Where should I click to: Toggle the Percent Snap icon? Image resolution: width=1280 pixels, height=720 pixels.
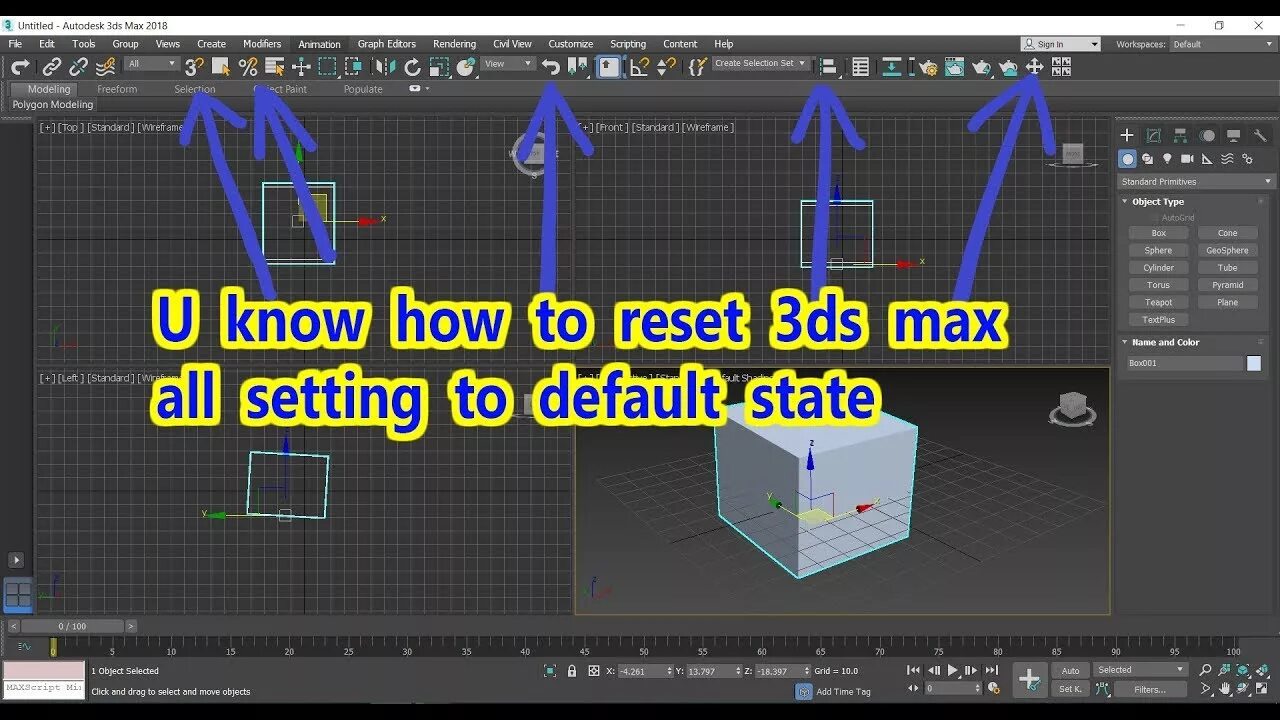click(248, 67)
